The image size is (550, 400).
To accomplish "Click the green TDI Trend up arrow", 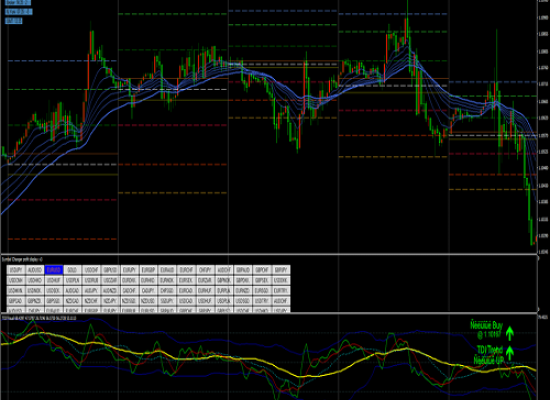I will coord(510,353).
